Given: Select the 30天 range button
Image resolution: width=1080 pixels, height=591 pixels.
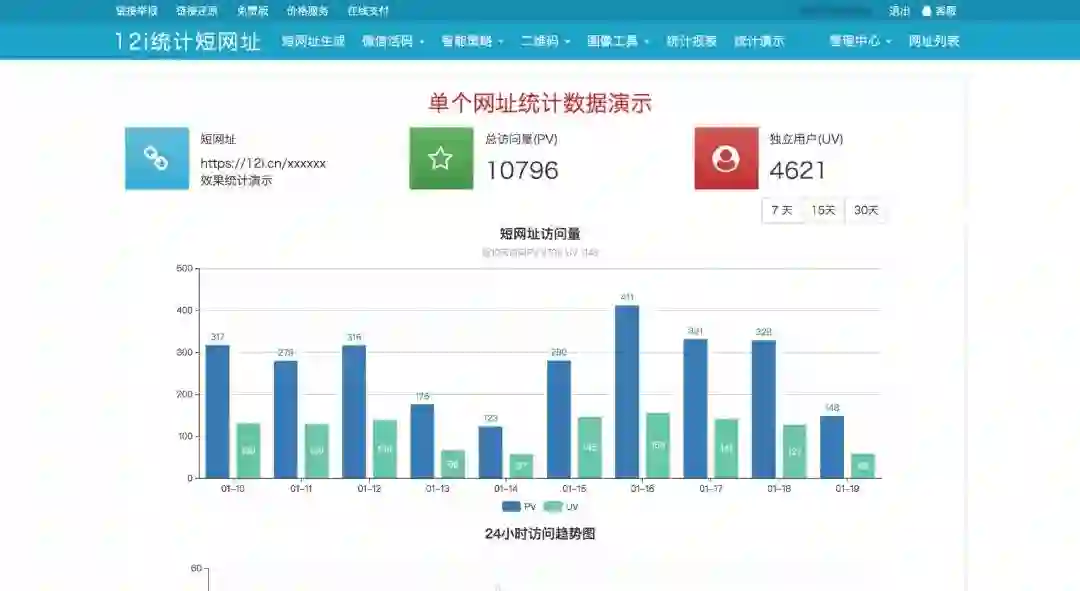Looking at the screenshot, I should click(866, 210).
